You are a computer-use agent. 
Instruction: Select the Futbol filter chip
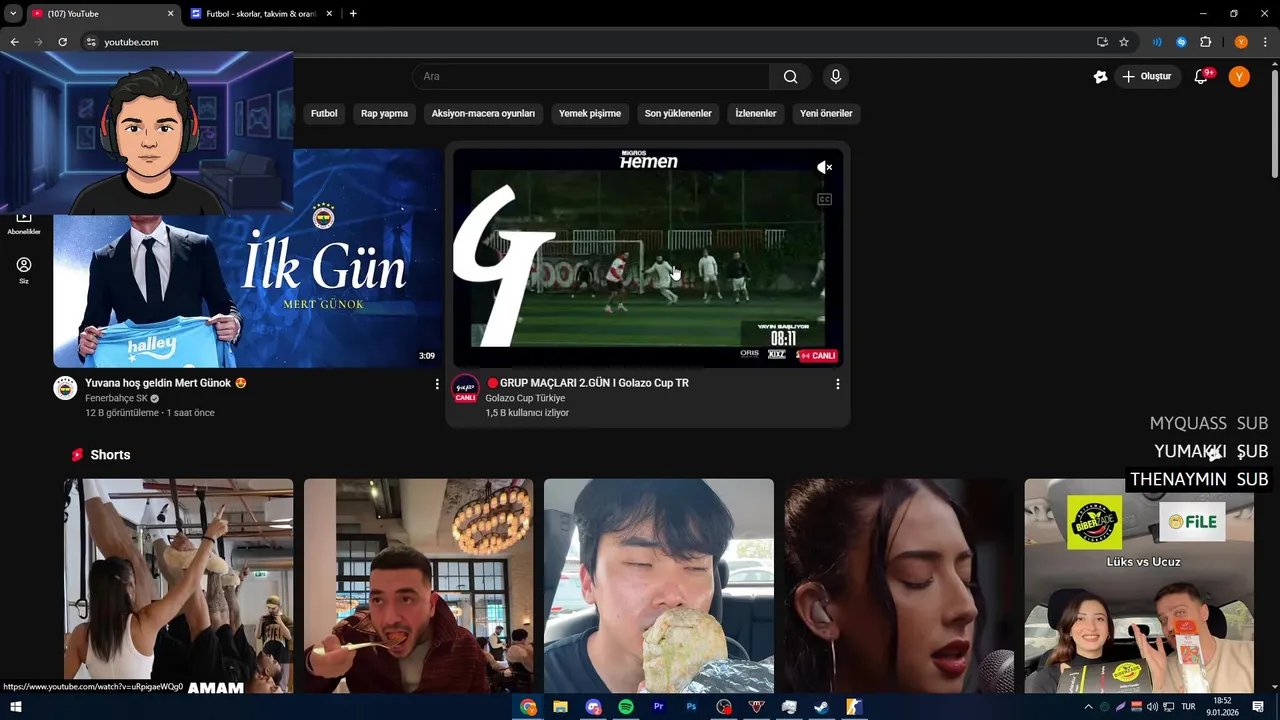pyautogui.click(x=324, y=113)
